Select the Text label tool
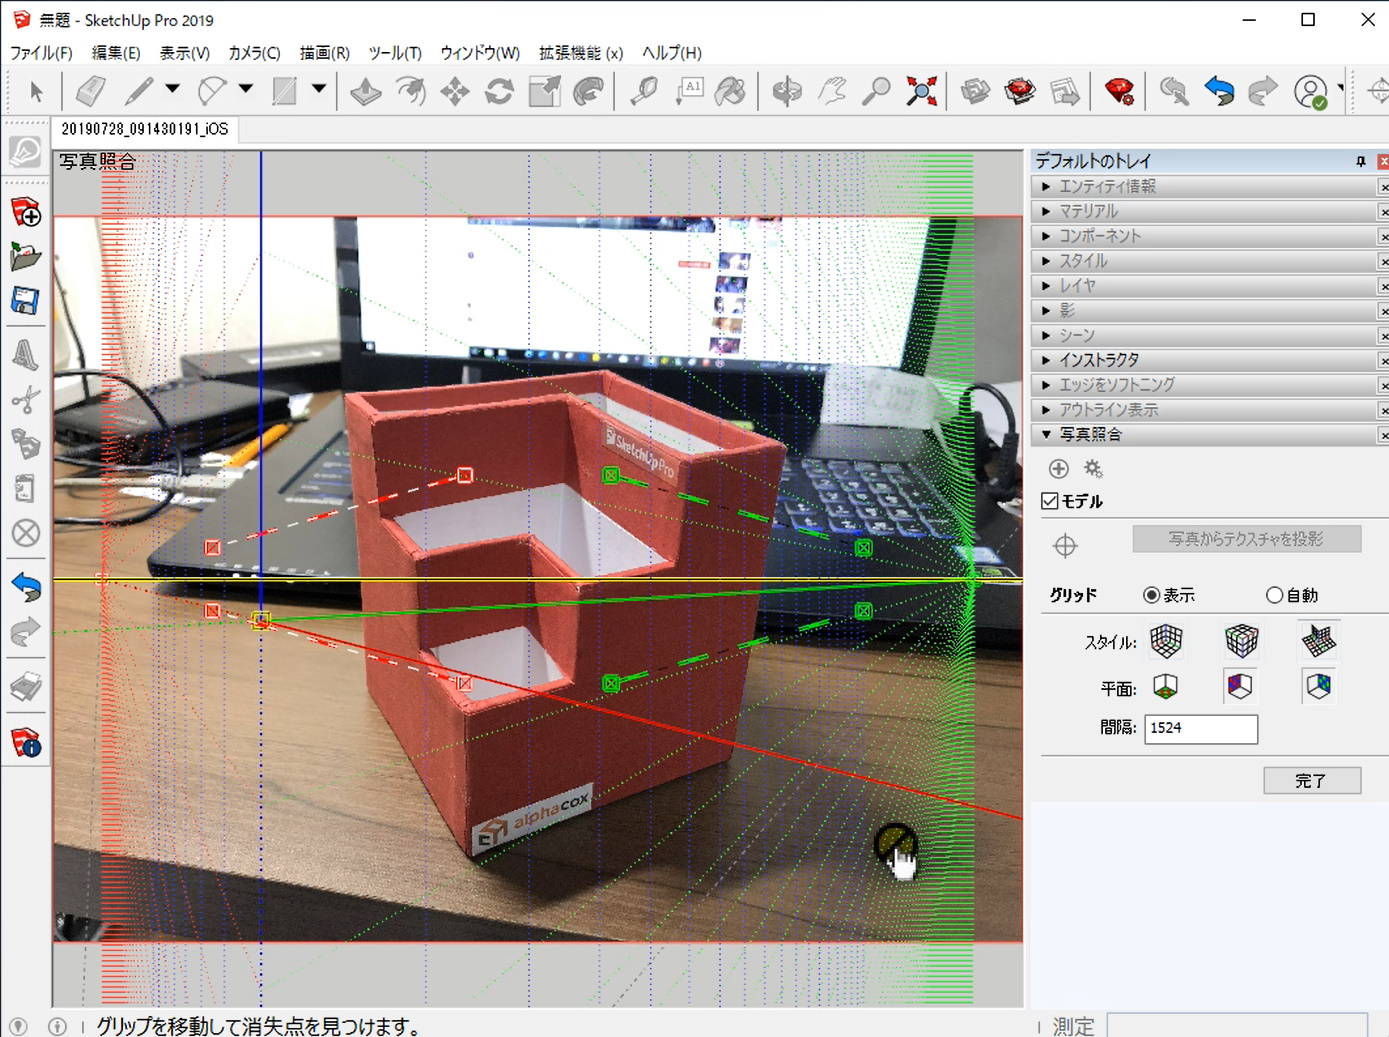The image size is (1389, 1037). [x=689, y=91]
